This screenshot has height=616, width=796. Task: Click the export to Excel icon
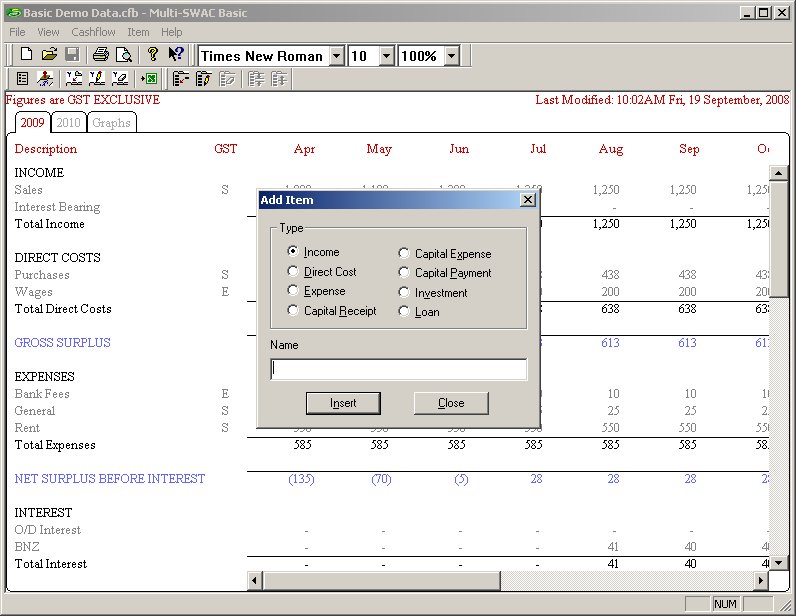tap(149, 79)
